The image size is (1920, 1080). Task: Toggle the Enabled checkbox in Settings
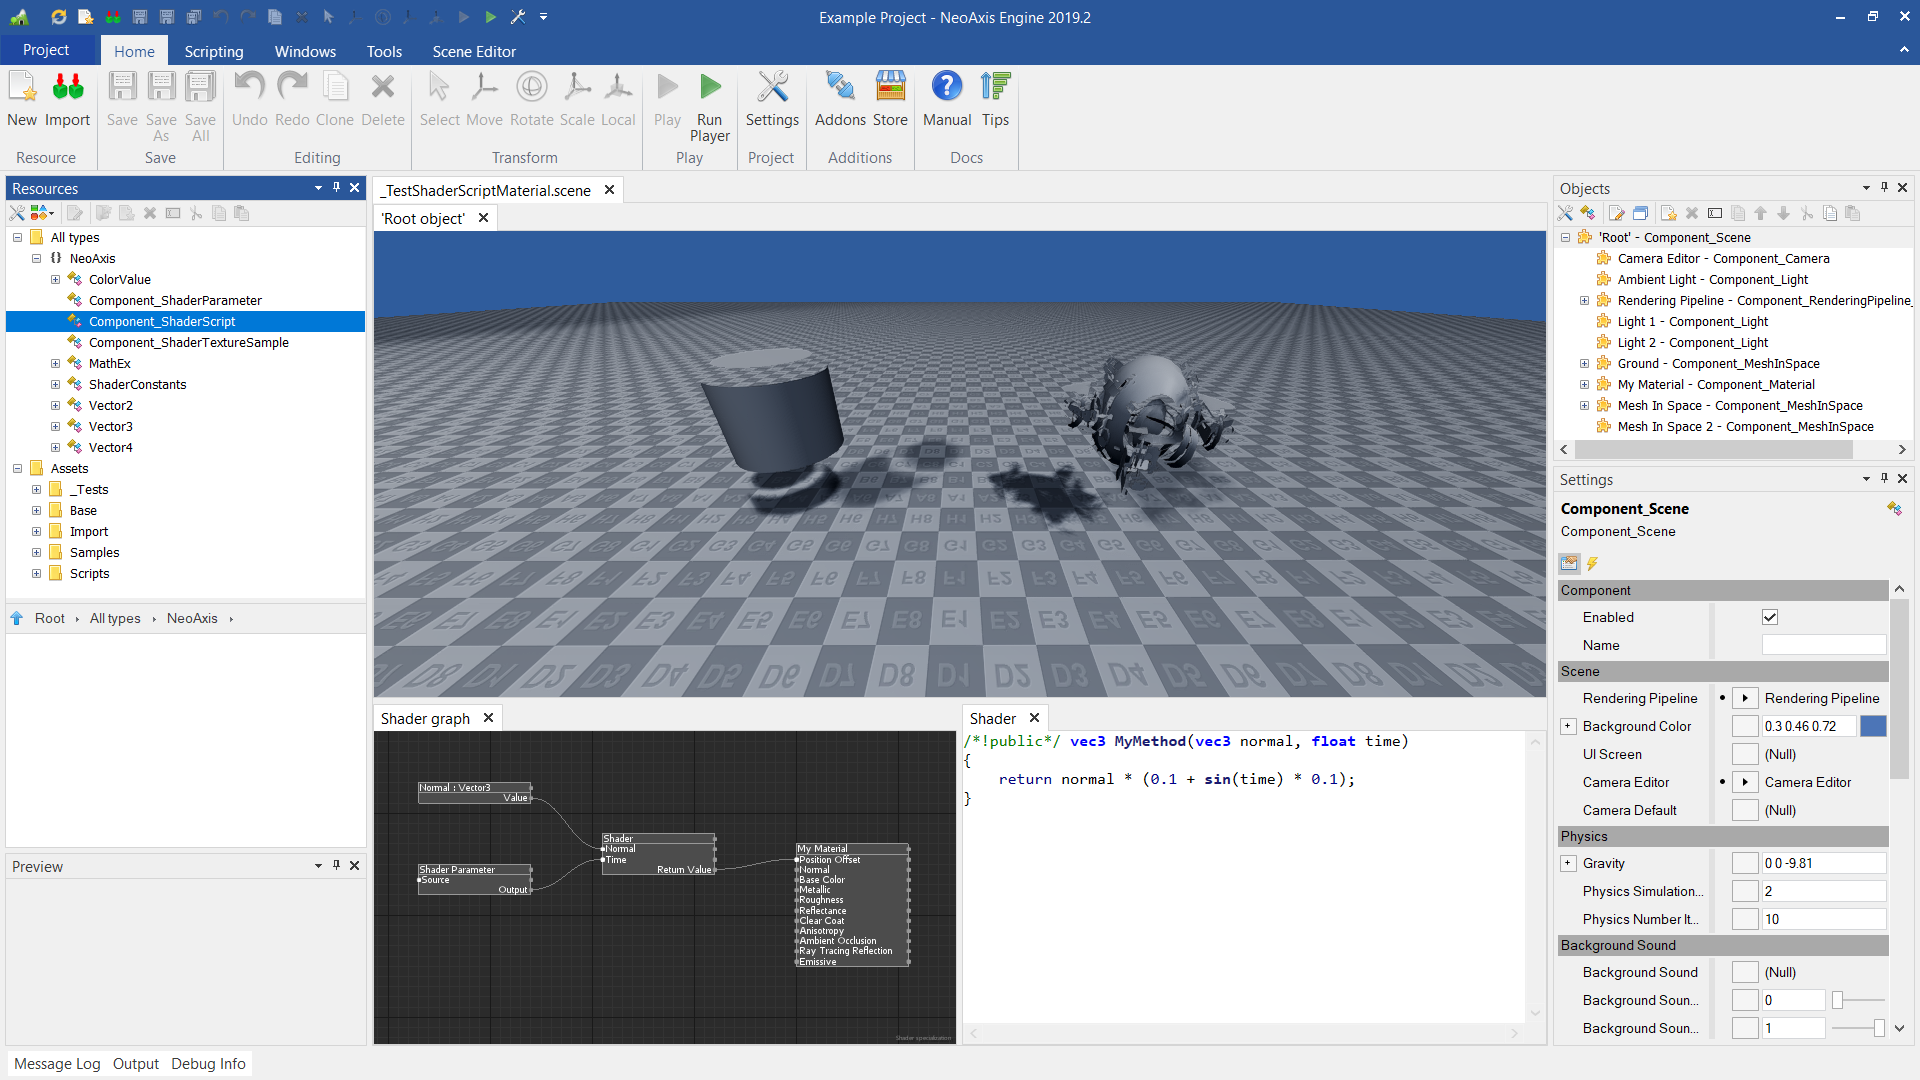[1770, 617]
